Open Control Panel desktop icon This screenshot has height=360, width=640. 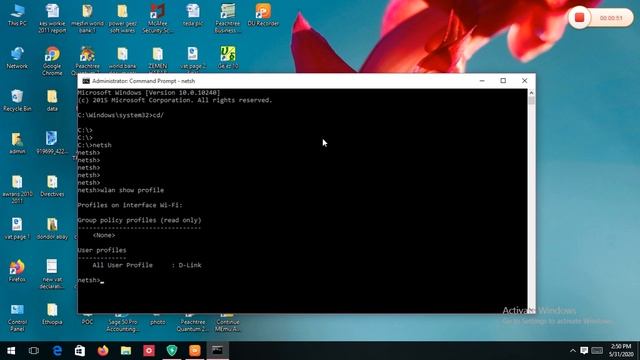point(17,317)
